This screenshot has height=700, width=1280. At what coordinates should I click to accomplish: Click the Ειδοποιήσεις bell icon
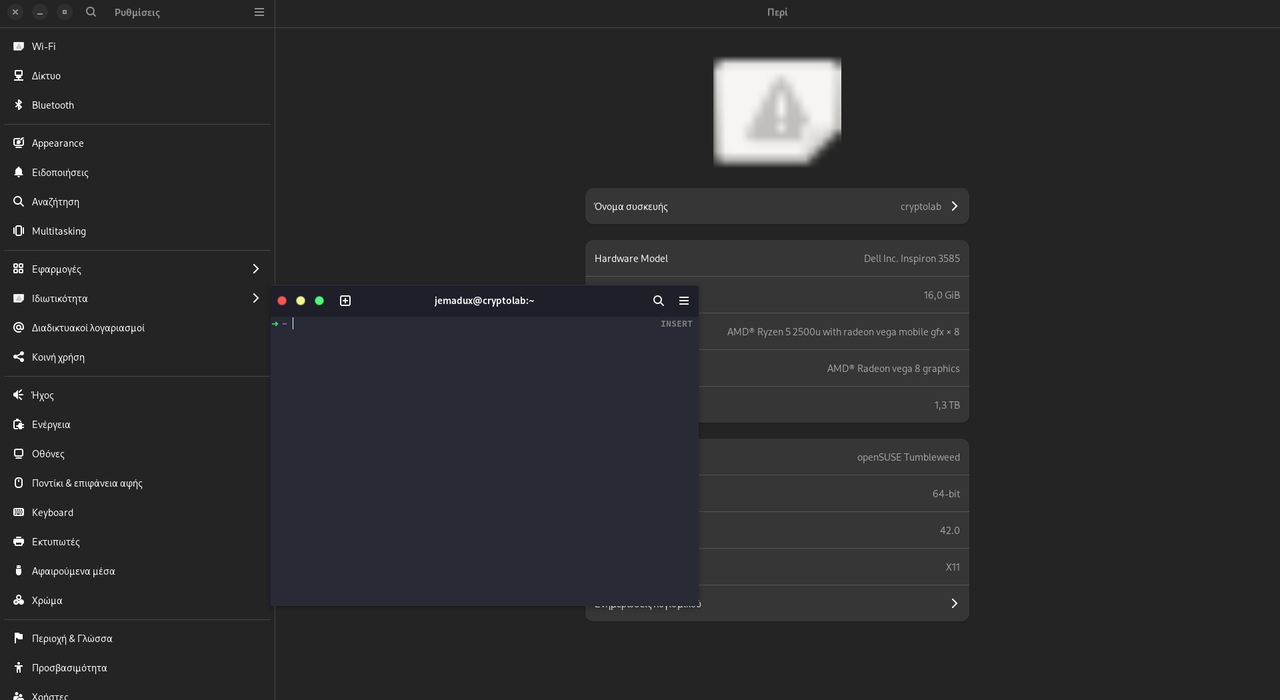[18, 172]
